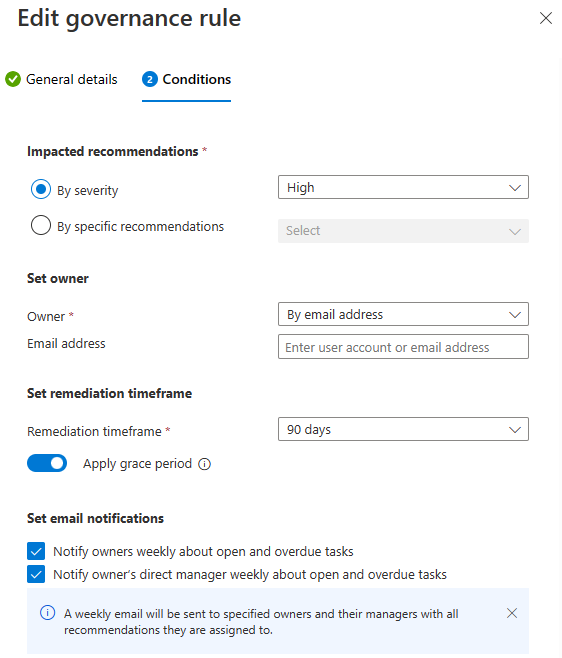This screenshot has width=562, height=658.
Task: Click the Email address input field
Action: point(403,347)
